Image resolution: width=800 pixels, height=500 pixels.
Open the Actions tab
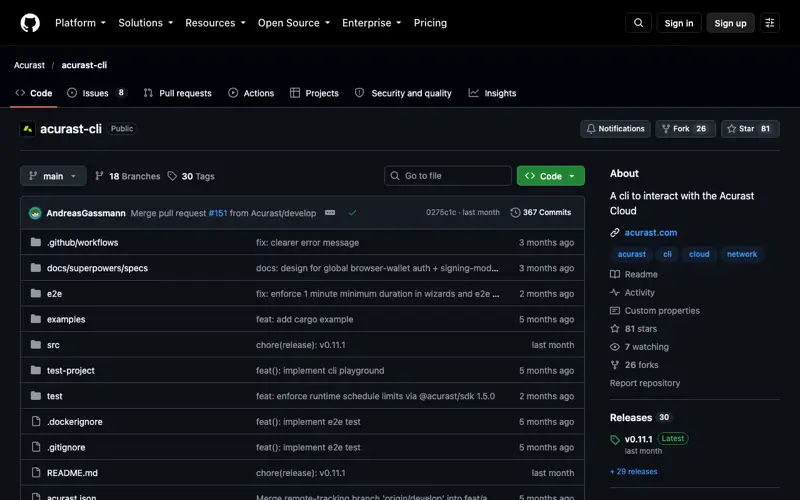point(251,93)
